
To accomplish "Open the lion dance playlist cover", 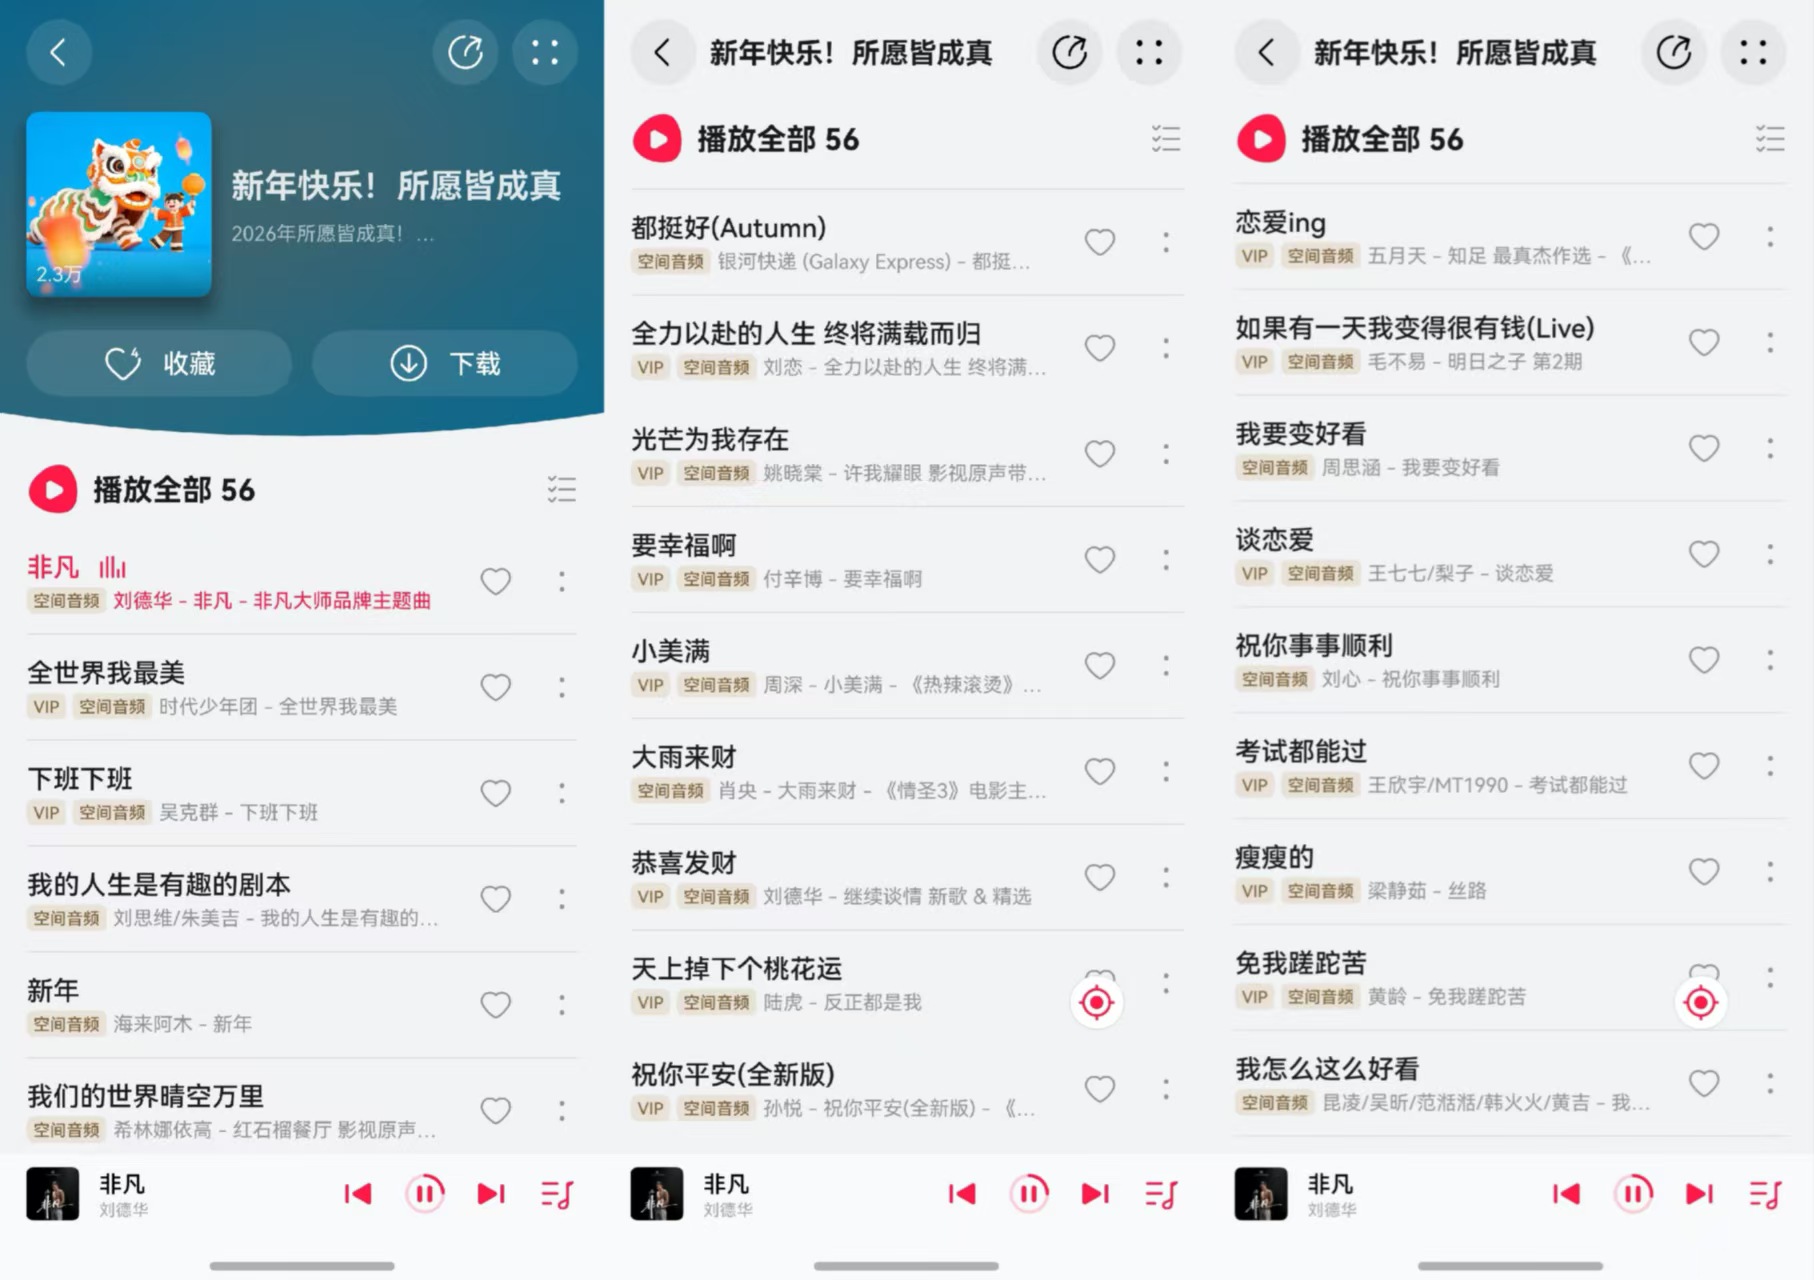I will tap(119, 204).
